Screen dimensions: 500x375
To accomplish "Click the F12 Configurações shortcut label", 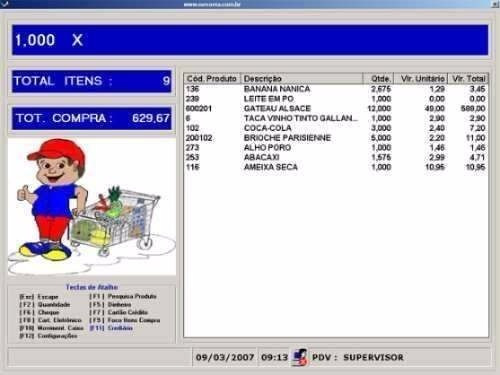I will [48, 336].
